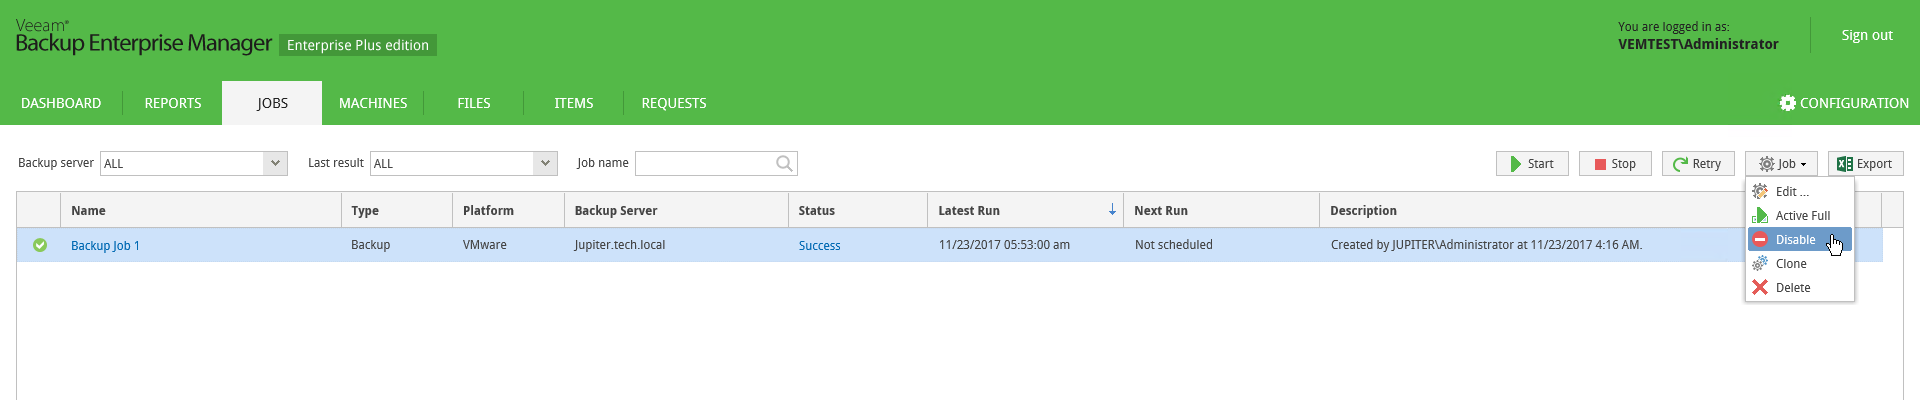Open Configuration settings

click(1844, 103)
